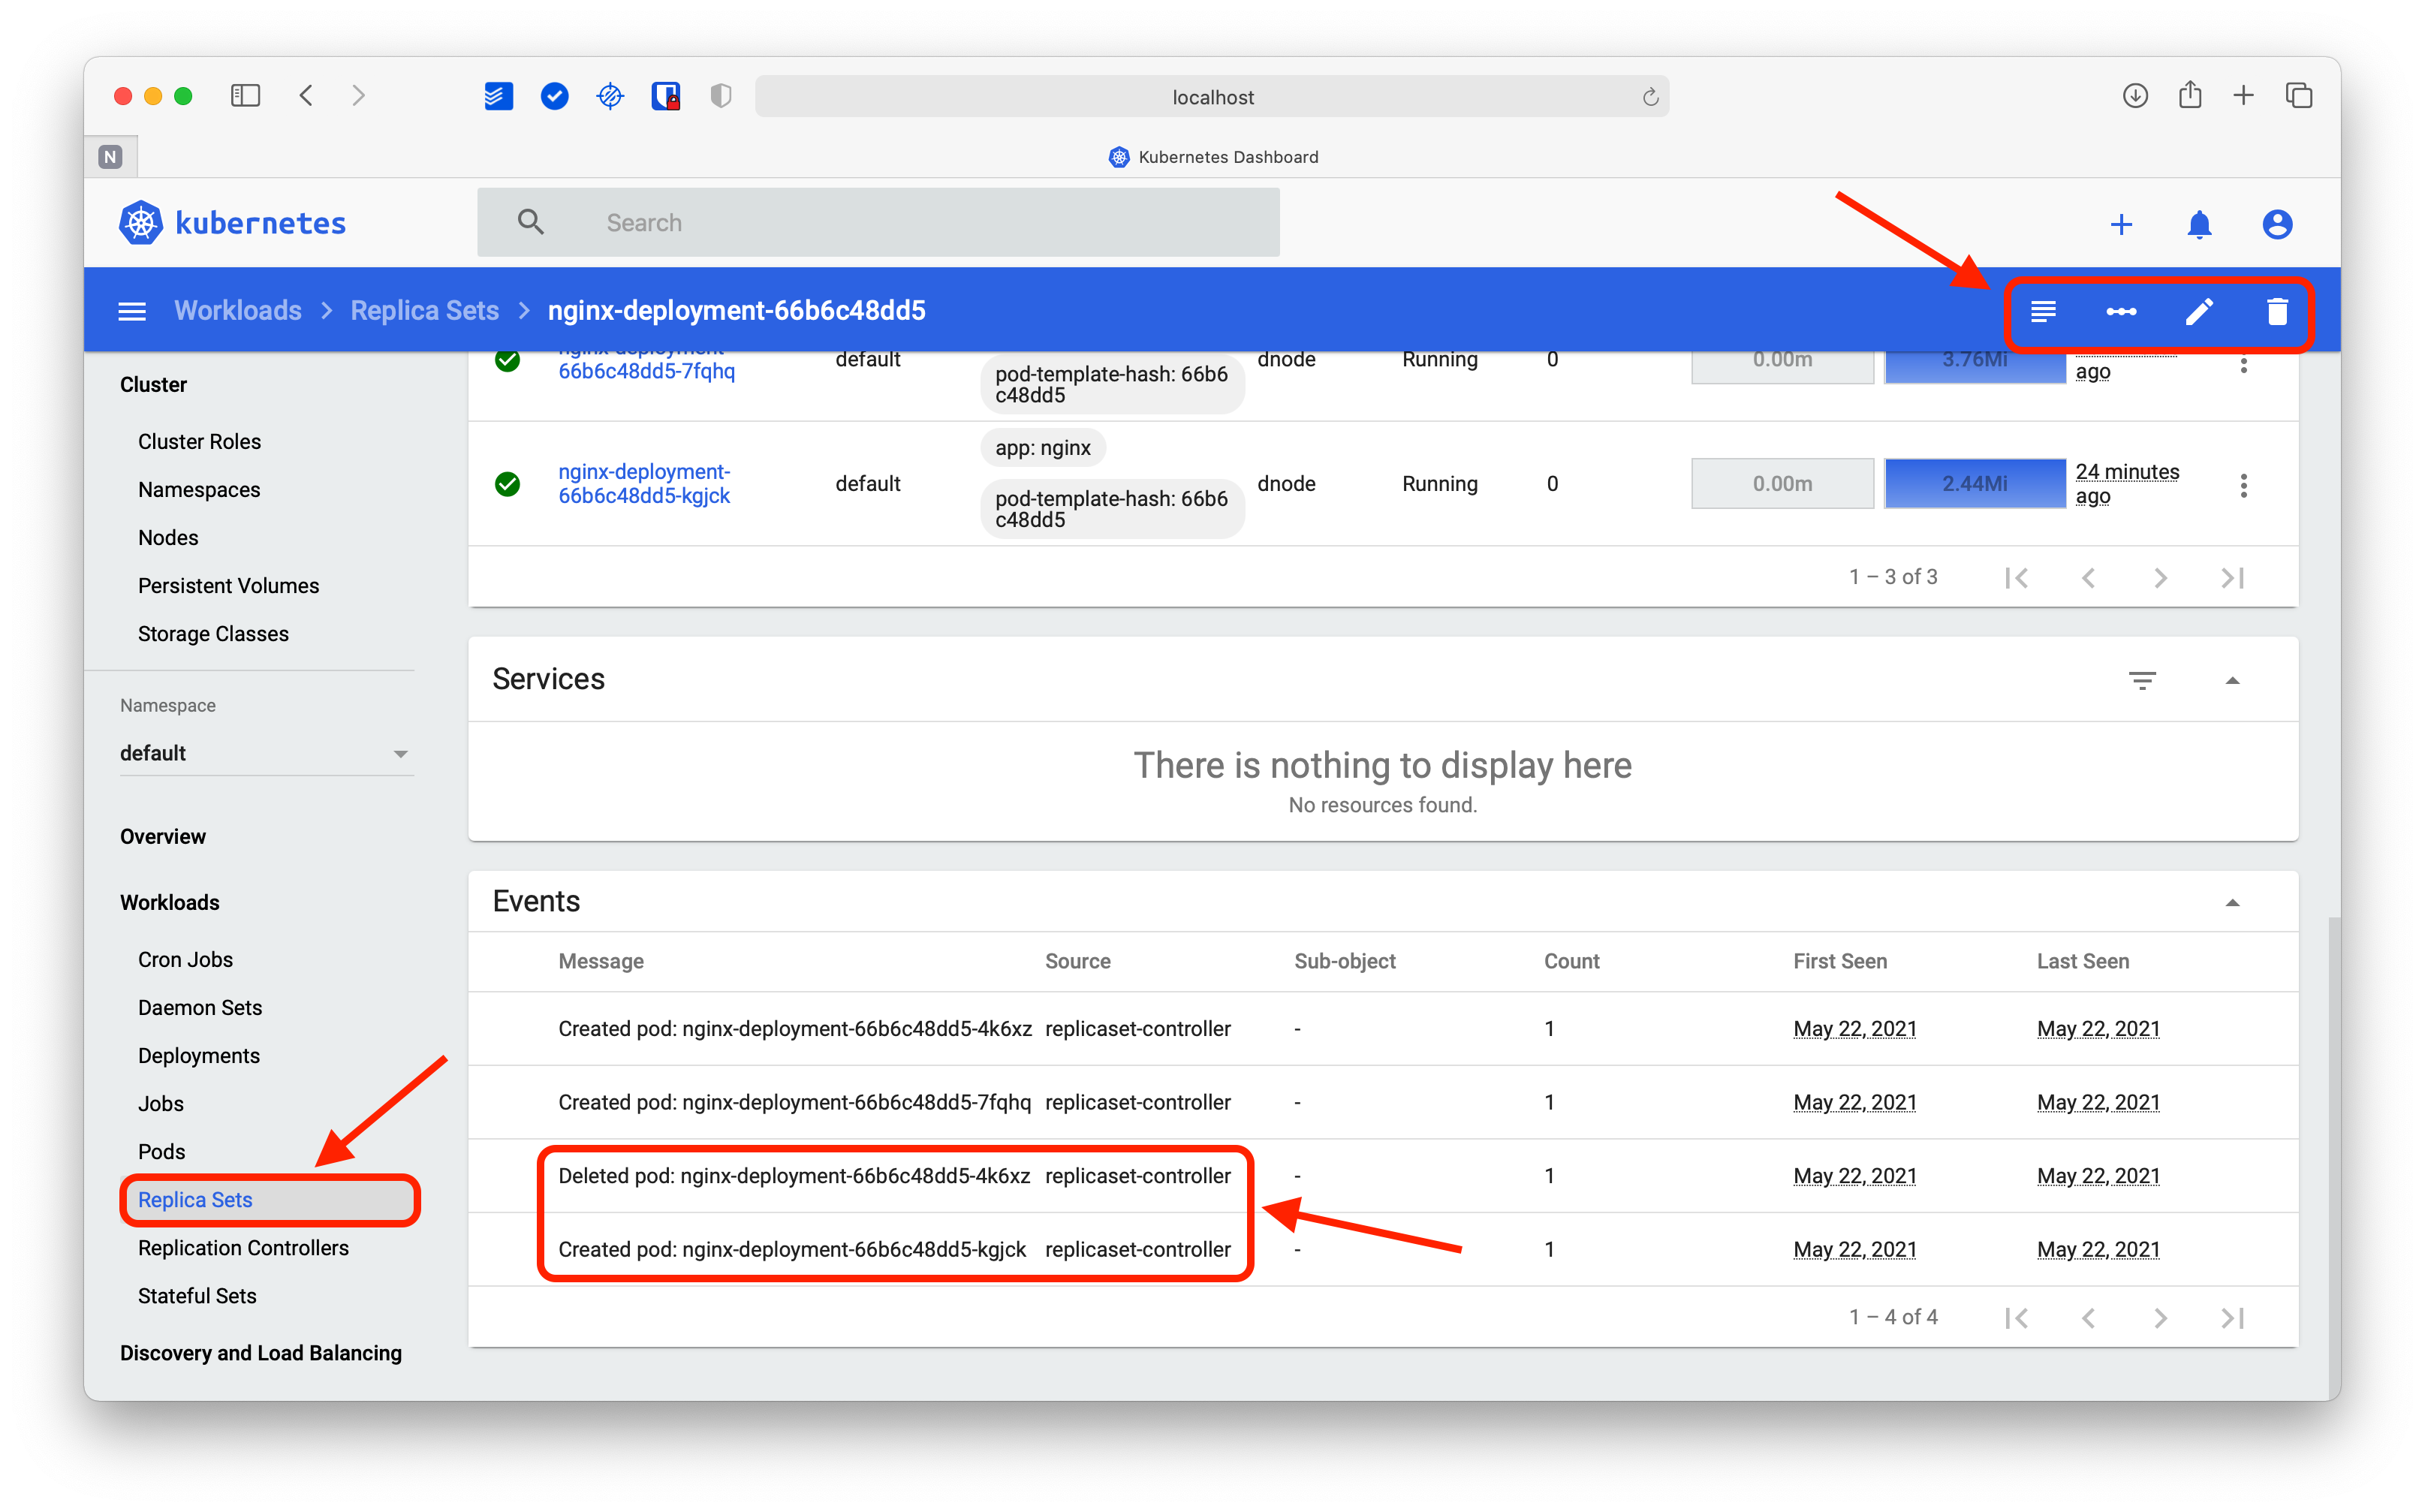Click the Message column header
This screenshot has width=2425, height=1512.
(600, 961)
